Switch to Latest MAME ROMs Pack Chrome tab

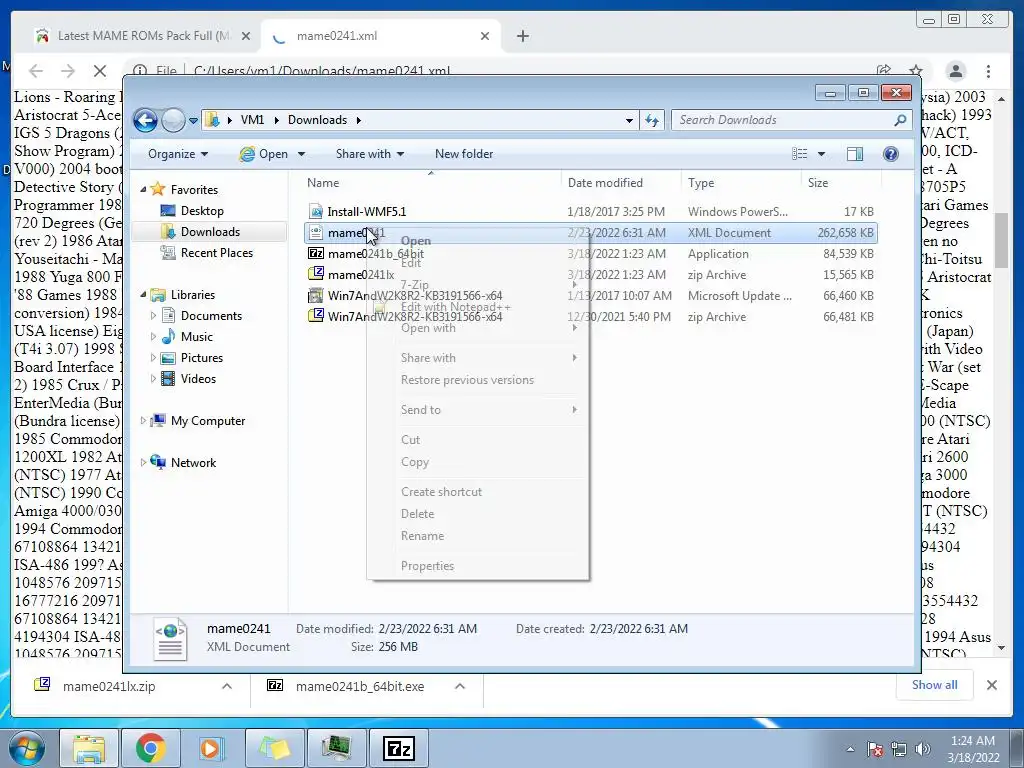142,36
